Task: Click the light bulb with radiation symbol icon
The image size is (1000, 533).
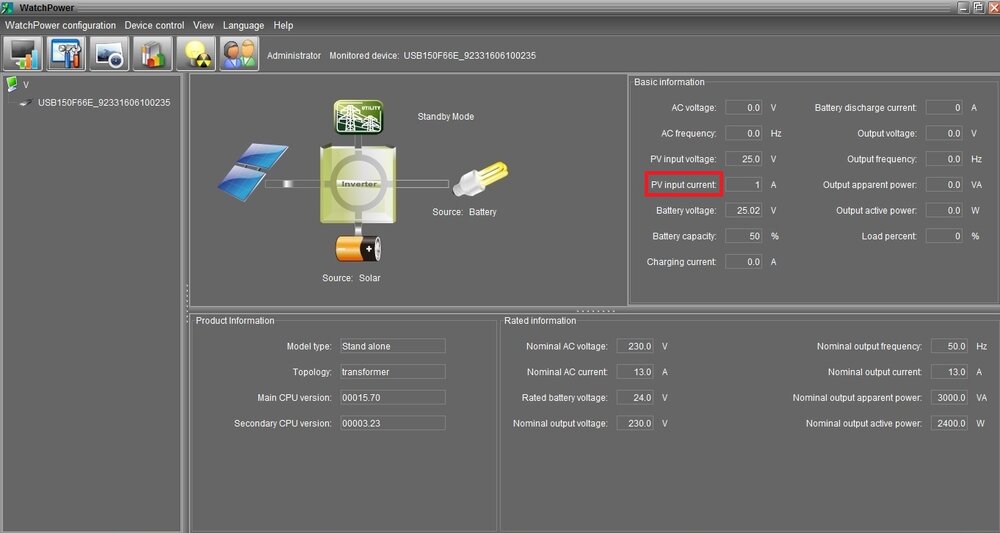Action: point(196,54)
